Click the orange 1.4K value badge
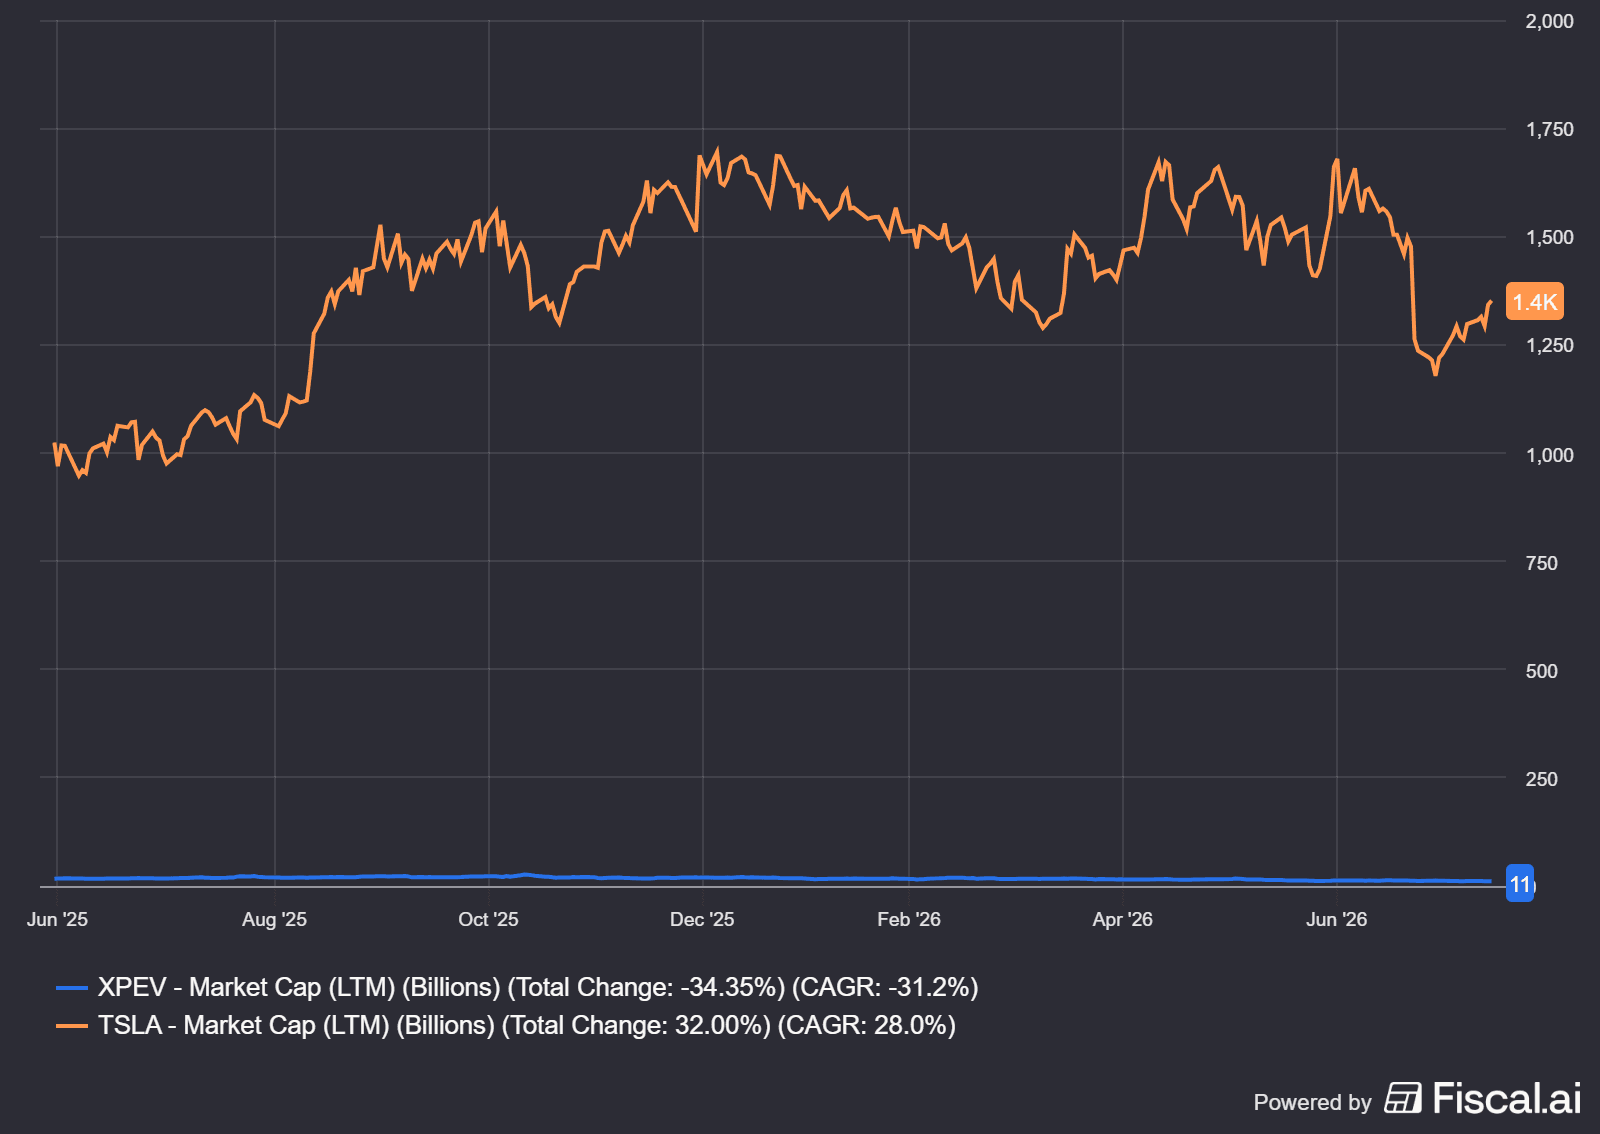Image resolution: width=1600 pixels, height=1134 pixels. coord(1535,302)
